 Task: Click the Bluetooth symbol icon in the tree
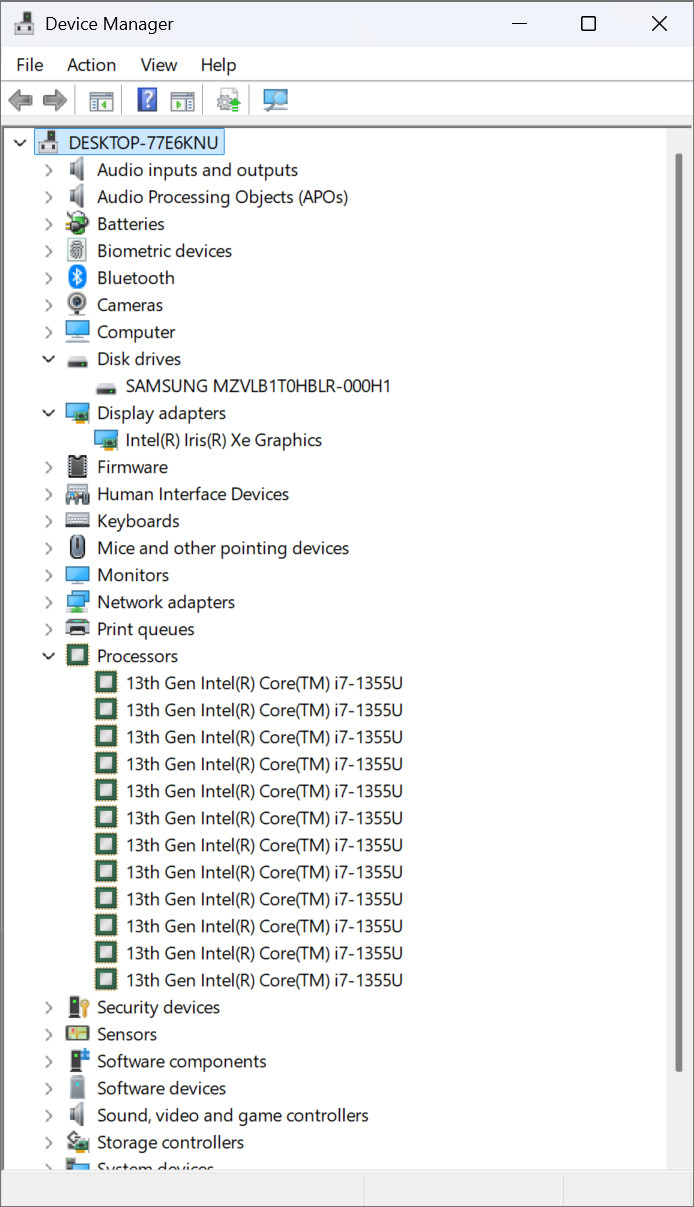point(78,278)
